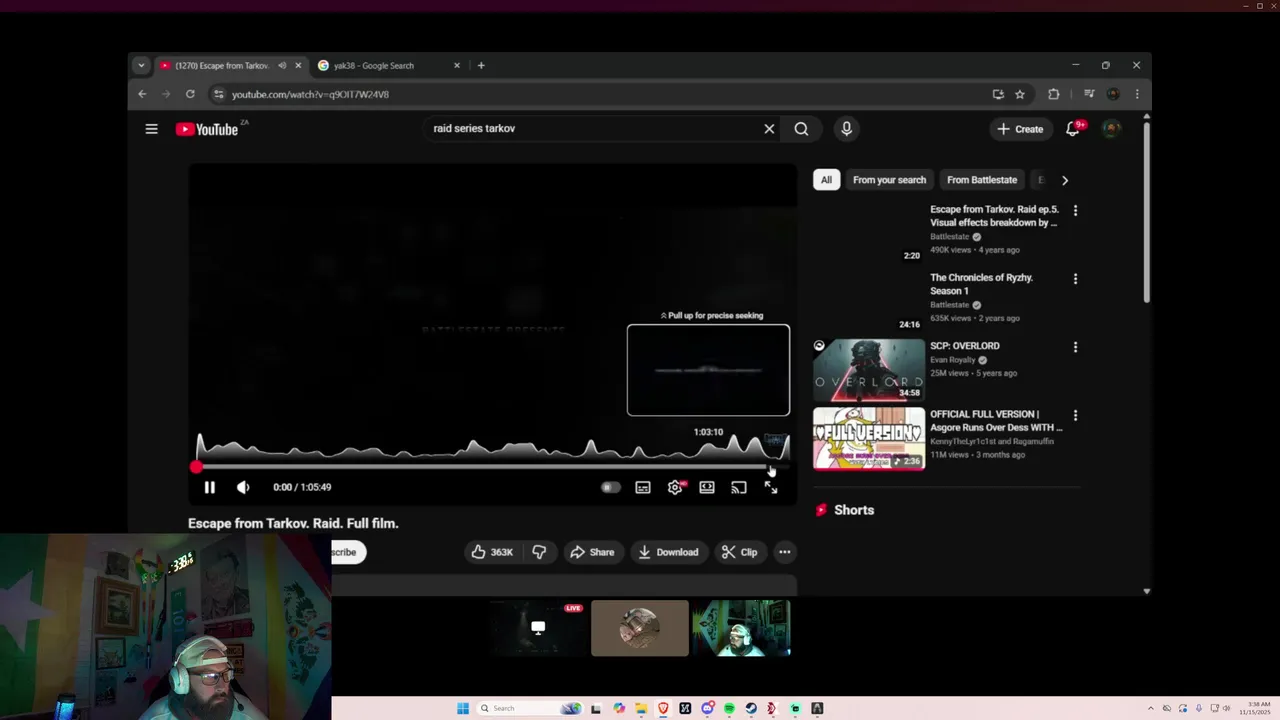View site information icon in address bar

coord(219,94)
